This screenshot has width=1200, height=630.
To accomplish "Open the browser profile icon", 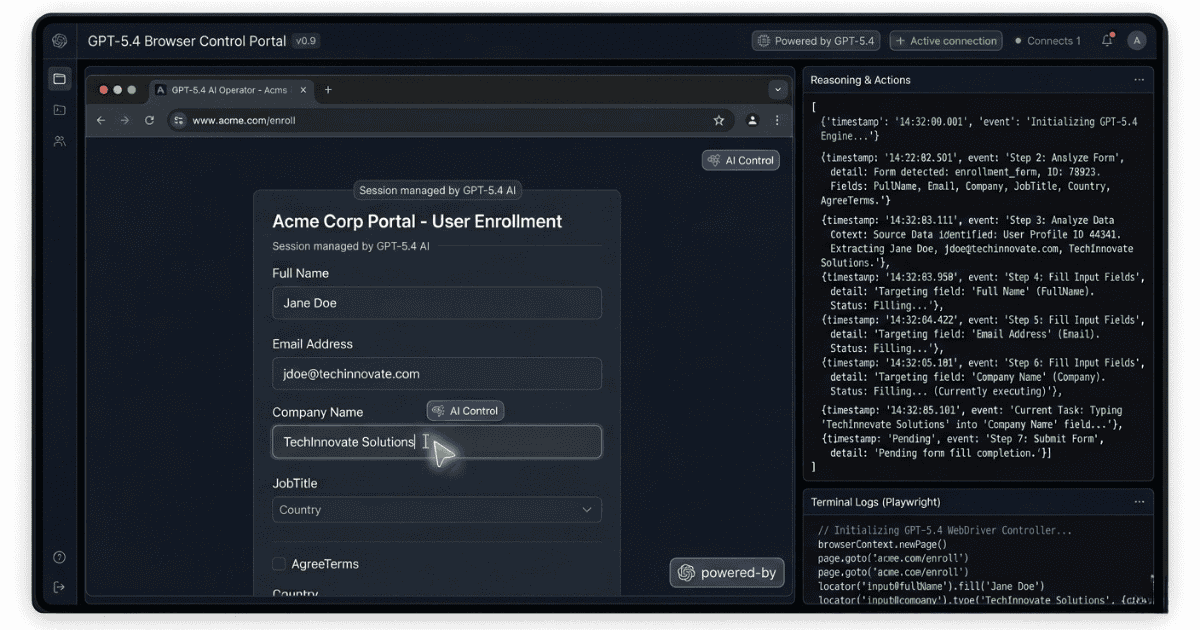I will click(x=752, y=120).
